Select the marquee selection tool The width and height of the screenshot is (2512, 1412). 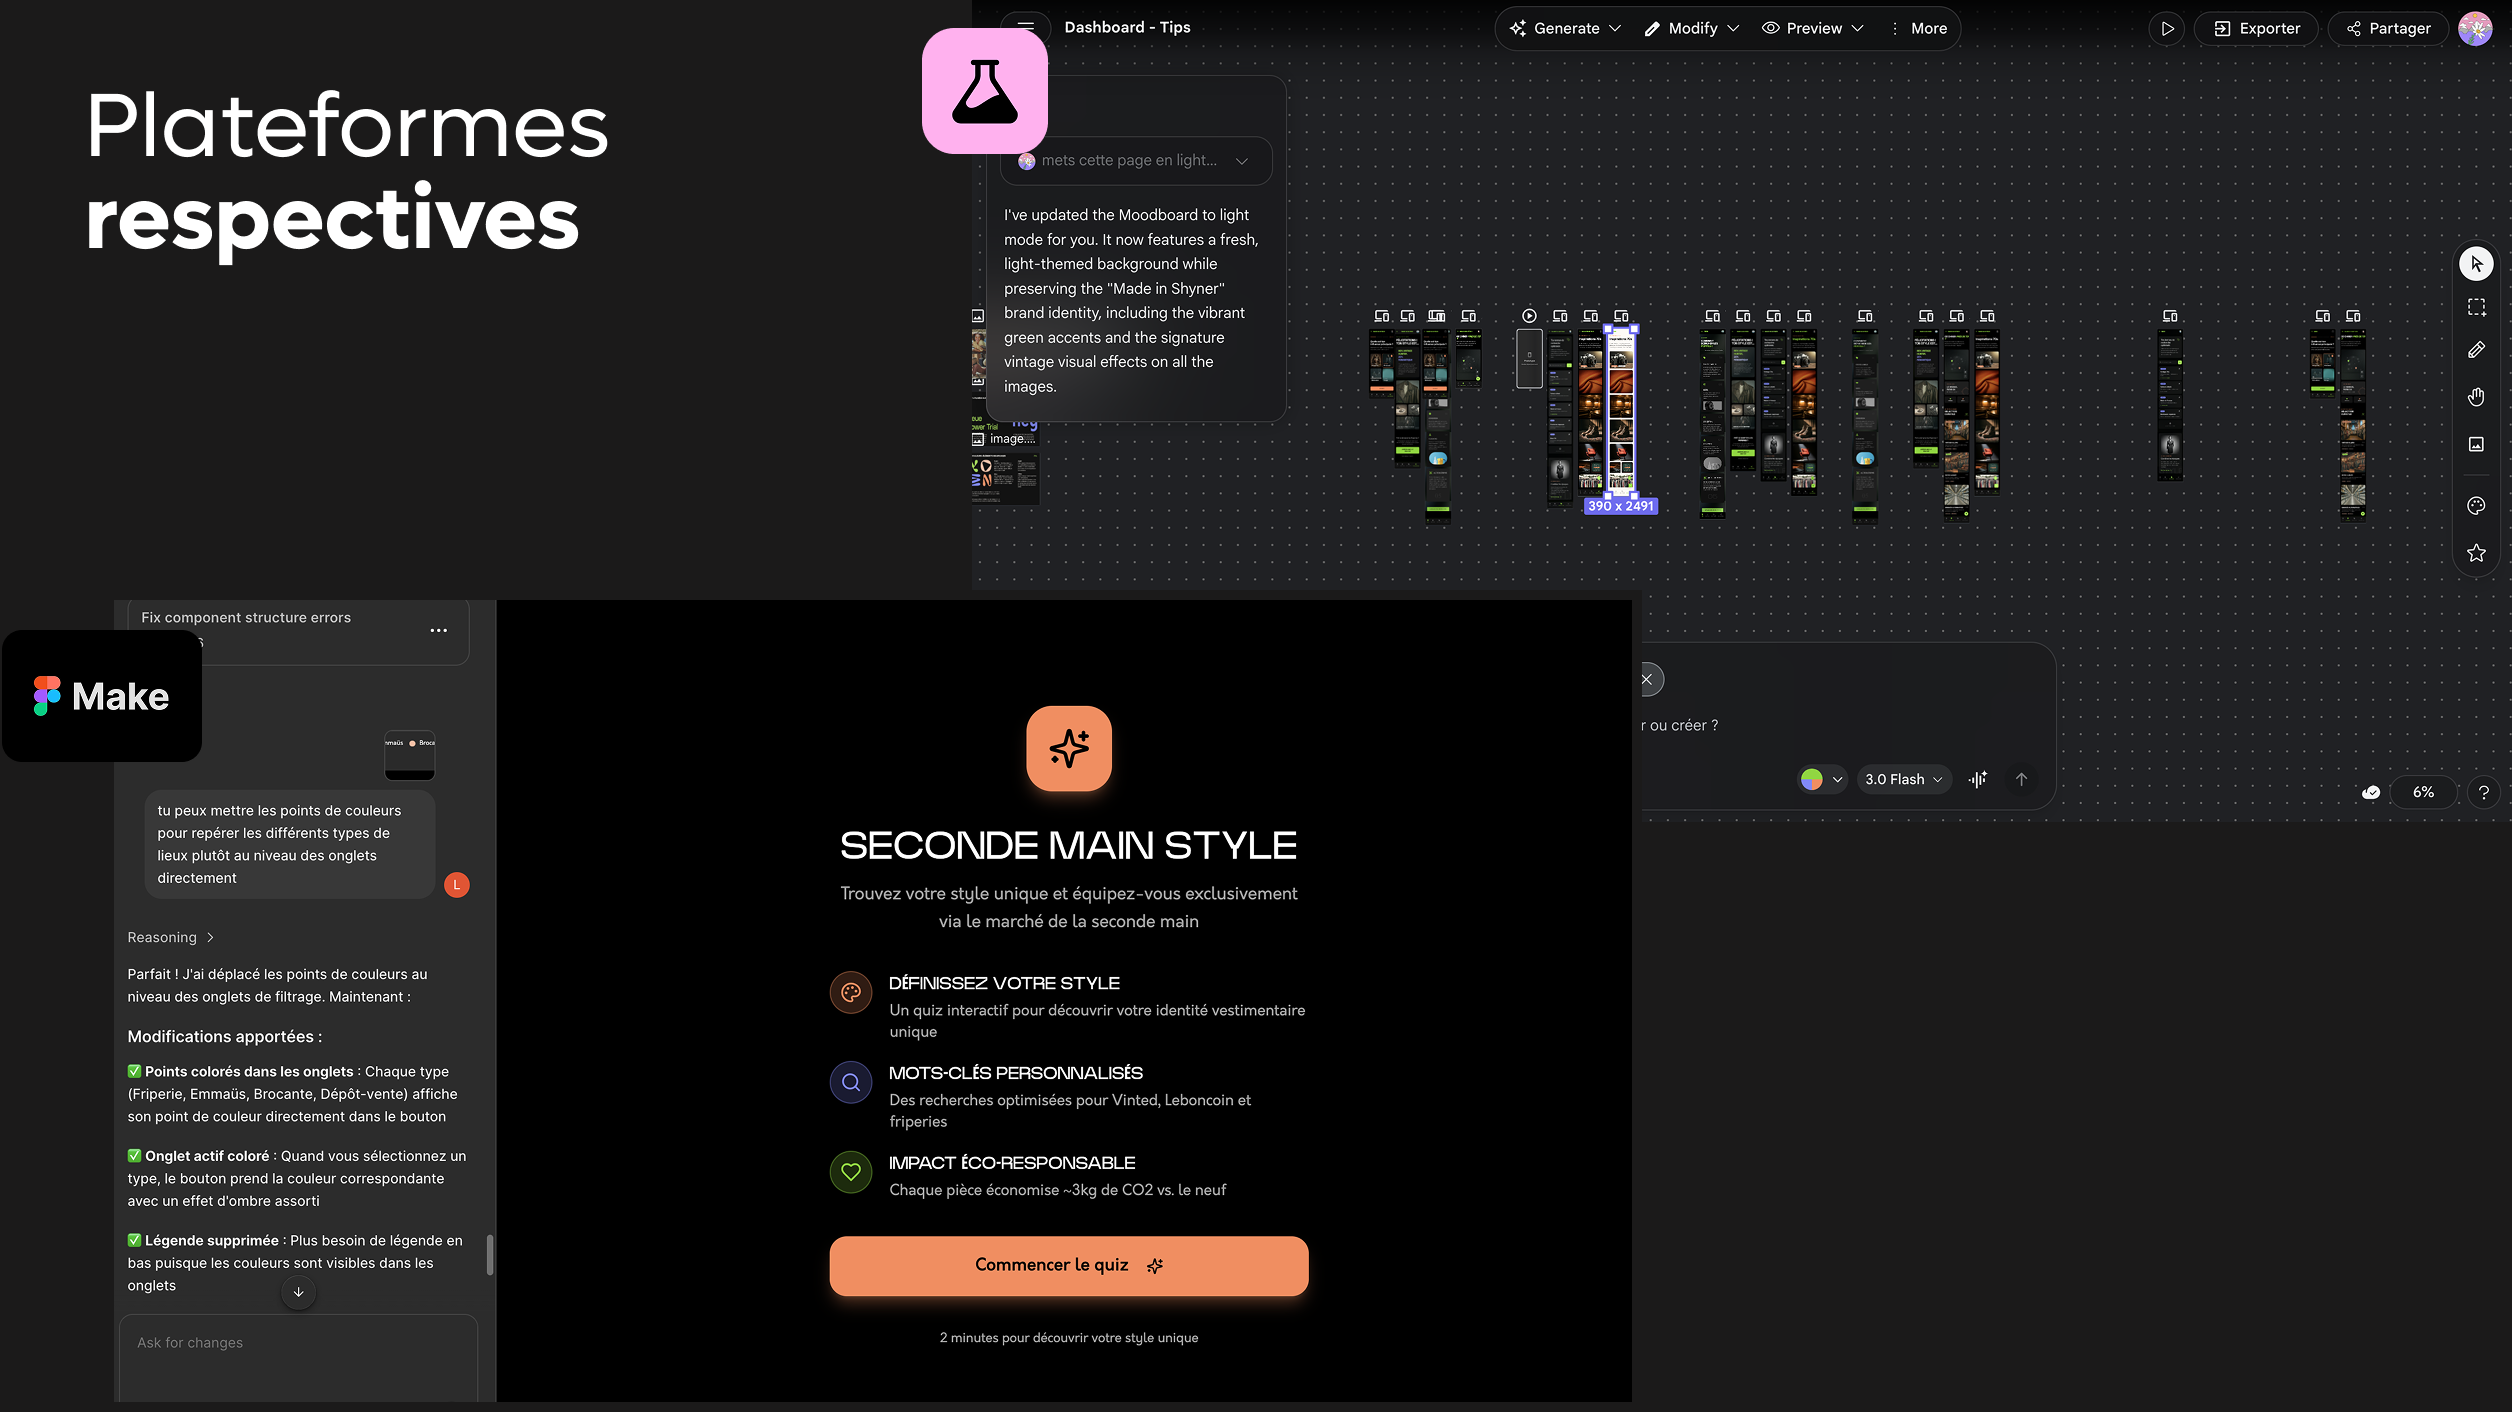click(2476, 307)
